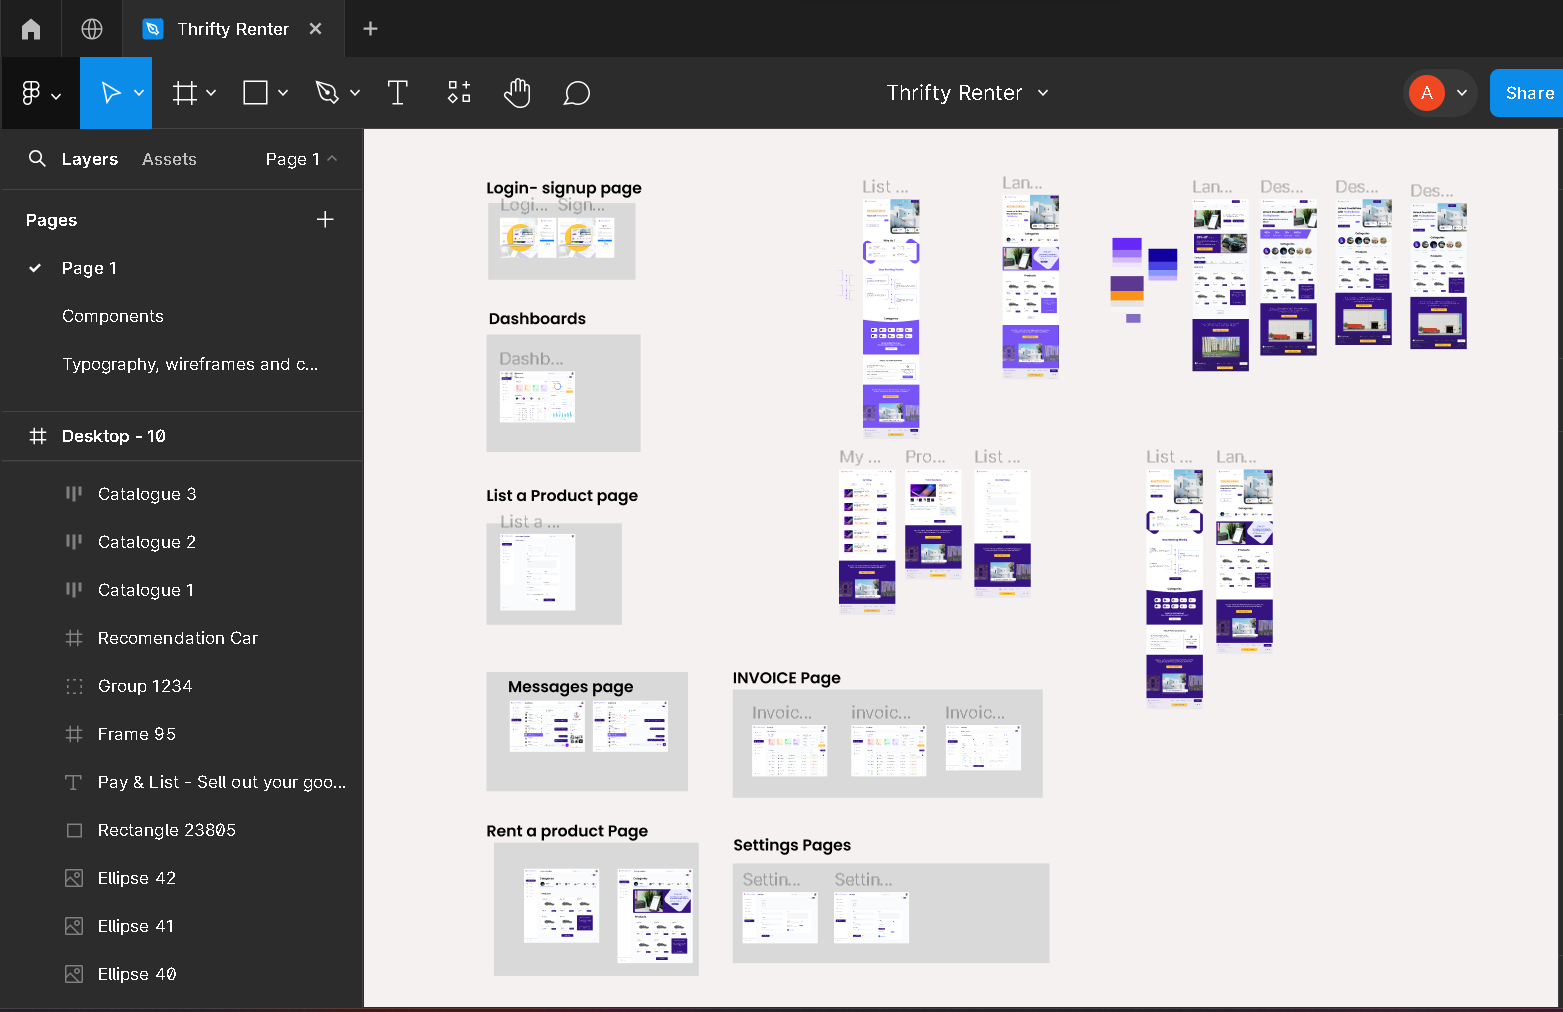Expand the Page 1 page selector chevron
Screen dimensions: 1563x1012
331,158
